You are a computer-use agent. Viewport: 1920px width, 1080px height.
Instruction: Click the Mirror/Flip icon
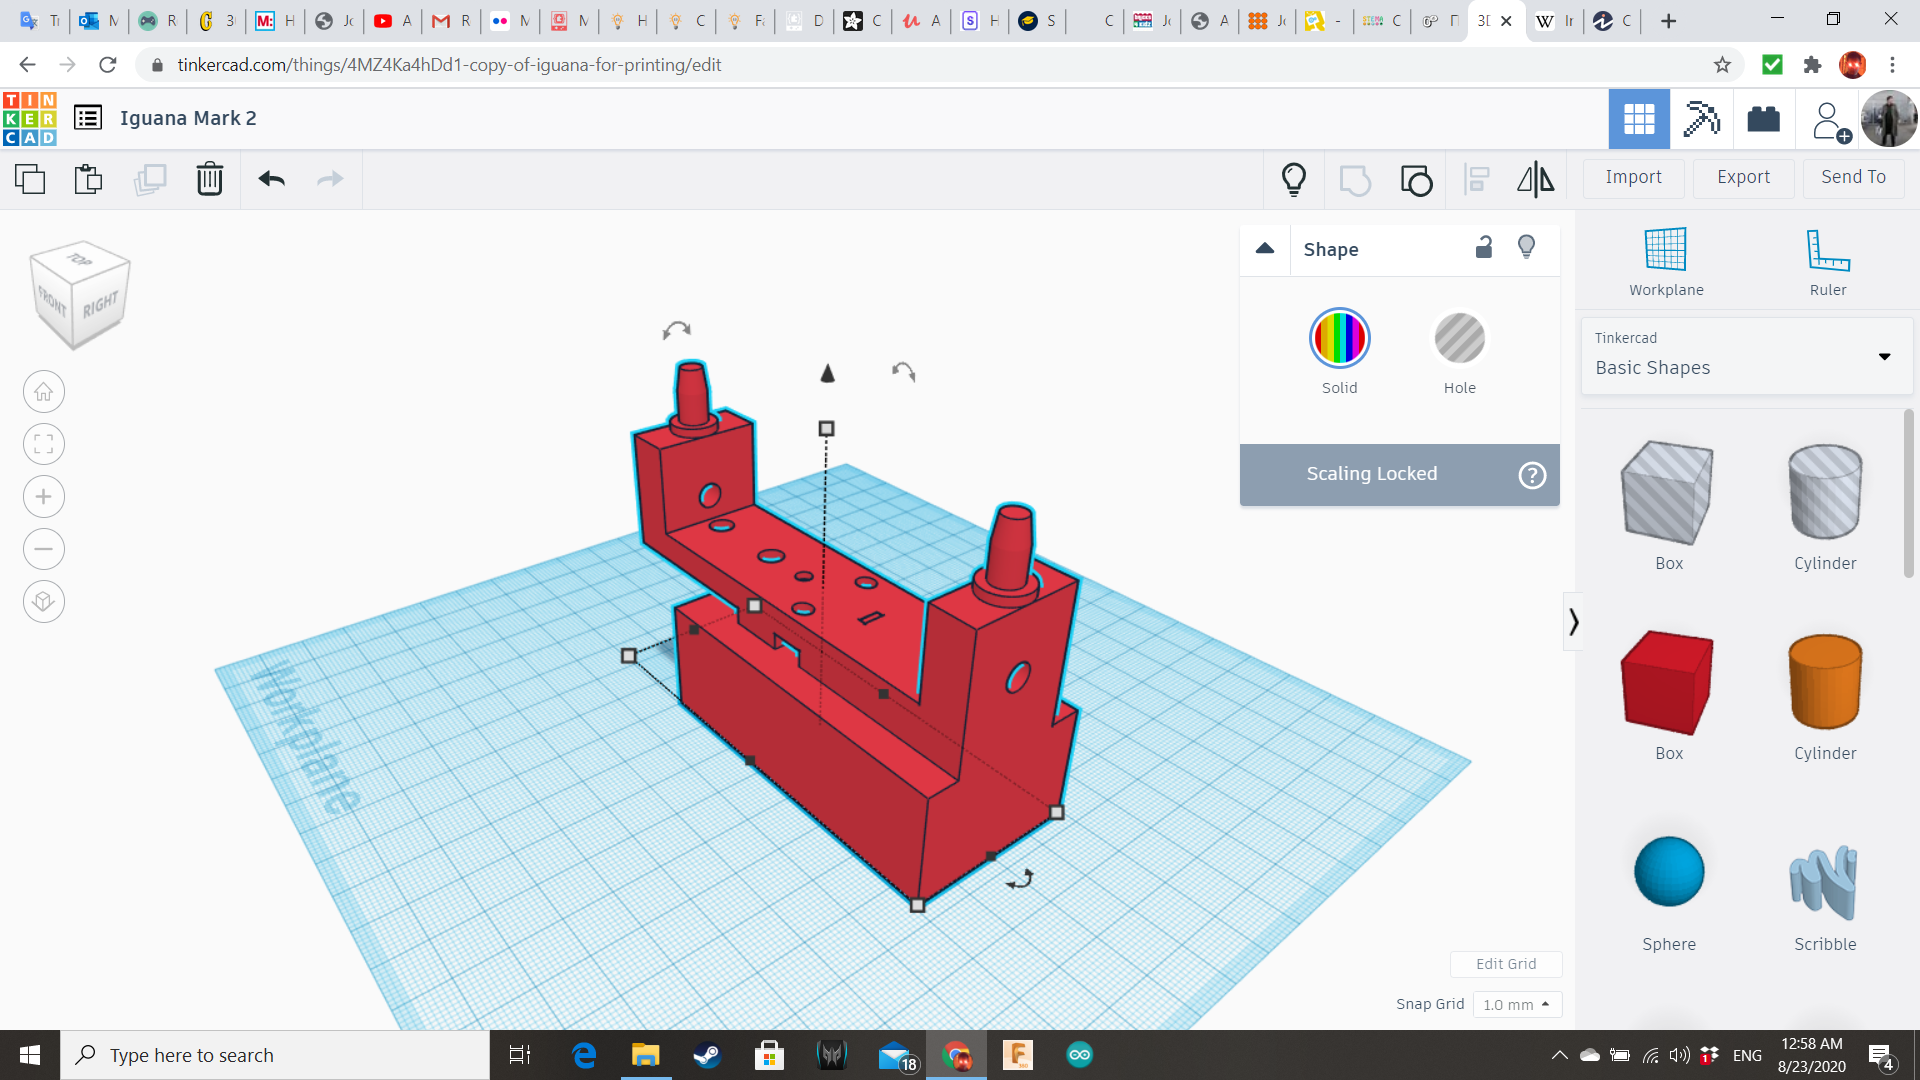pyautogui.click(x=1534, y=178)
